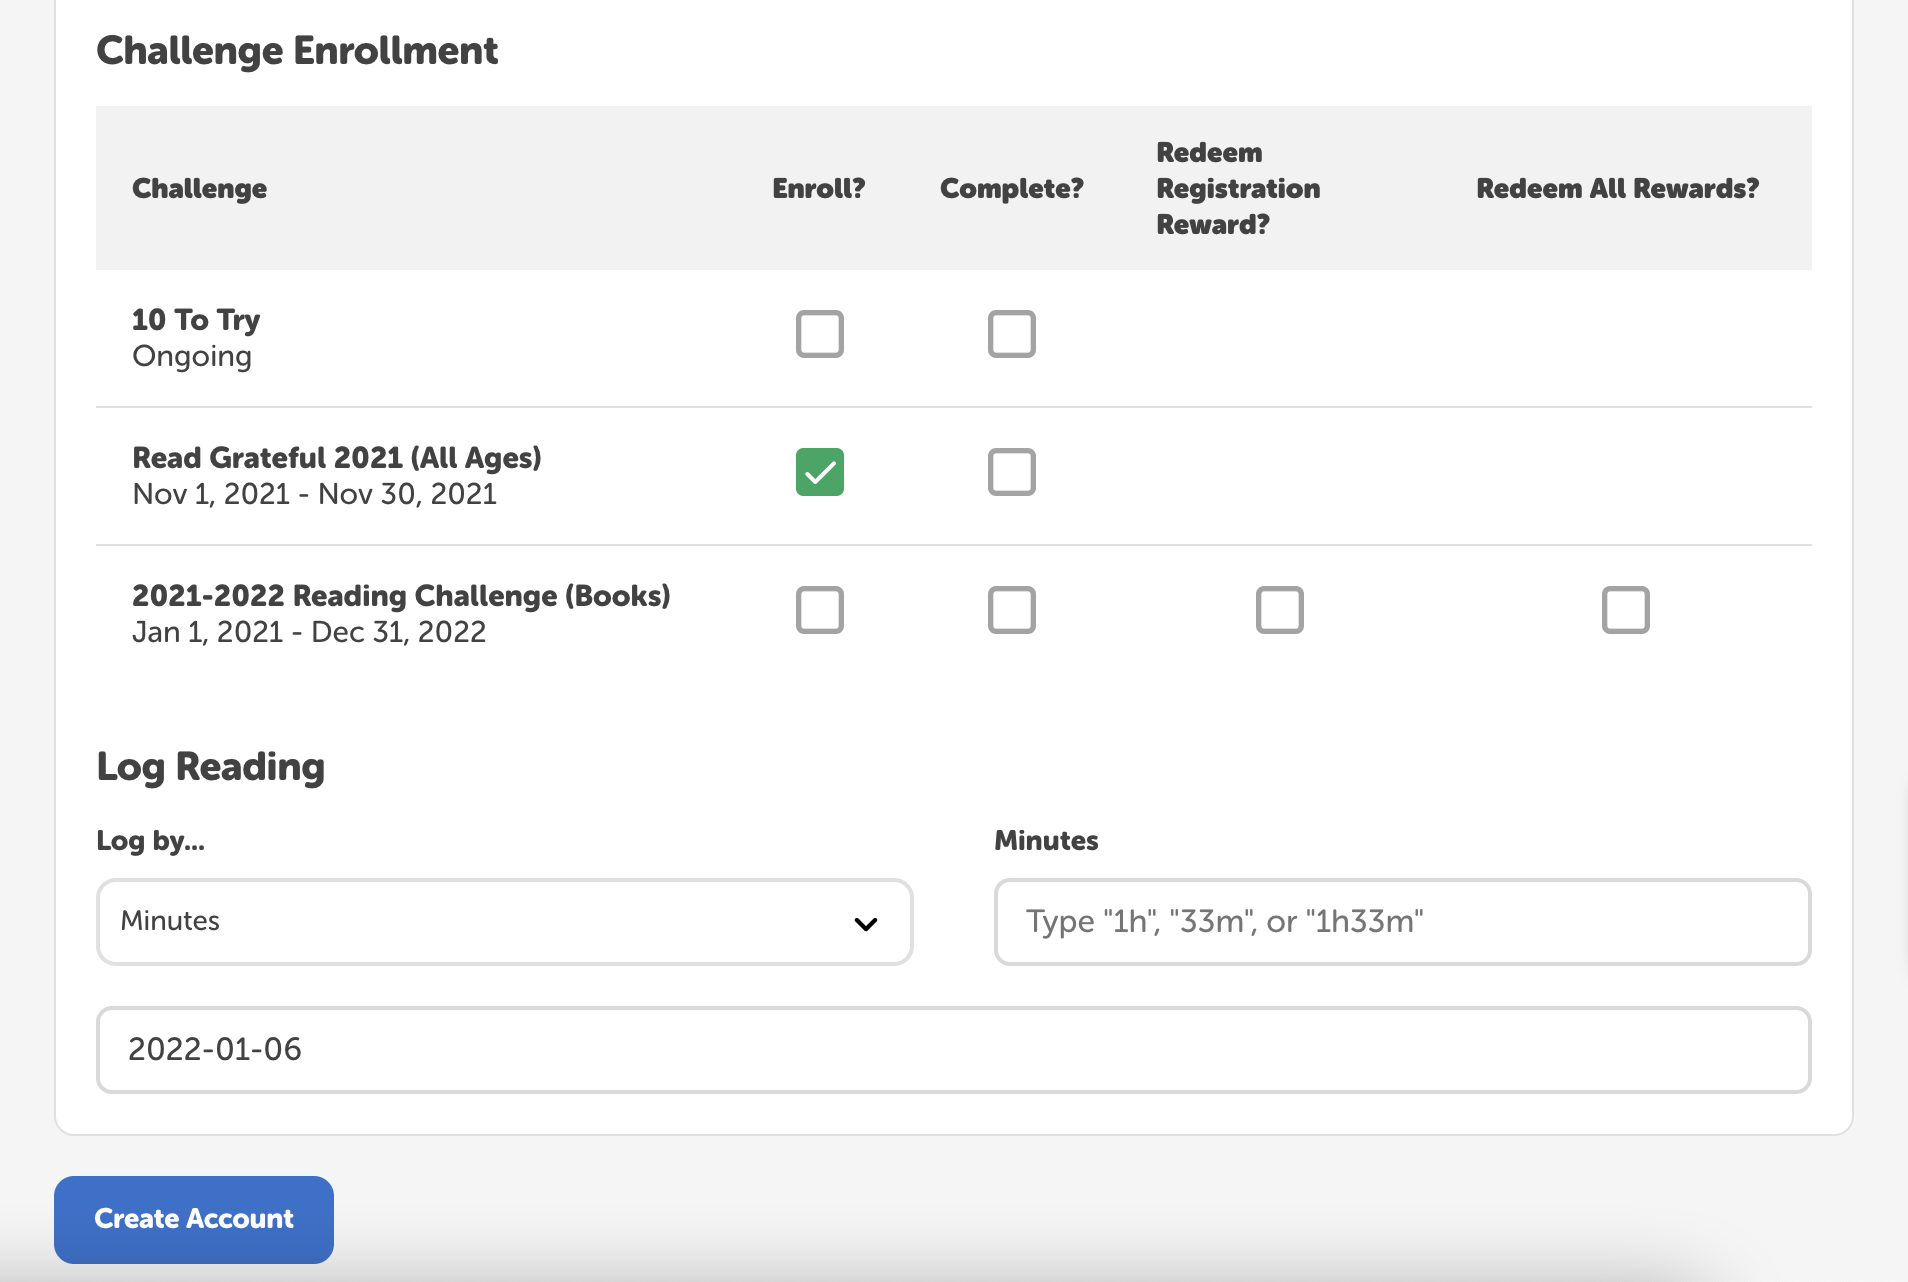Click the Challenge column header
This screenshot has width=1908, height=1282.
click(x=200, y=189)
